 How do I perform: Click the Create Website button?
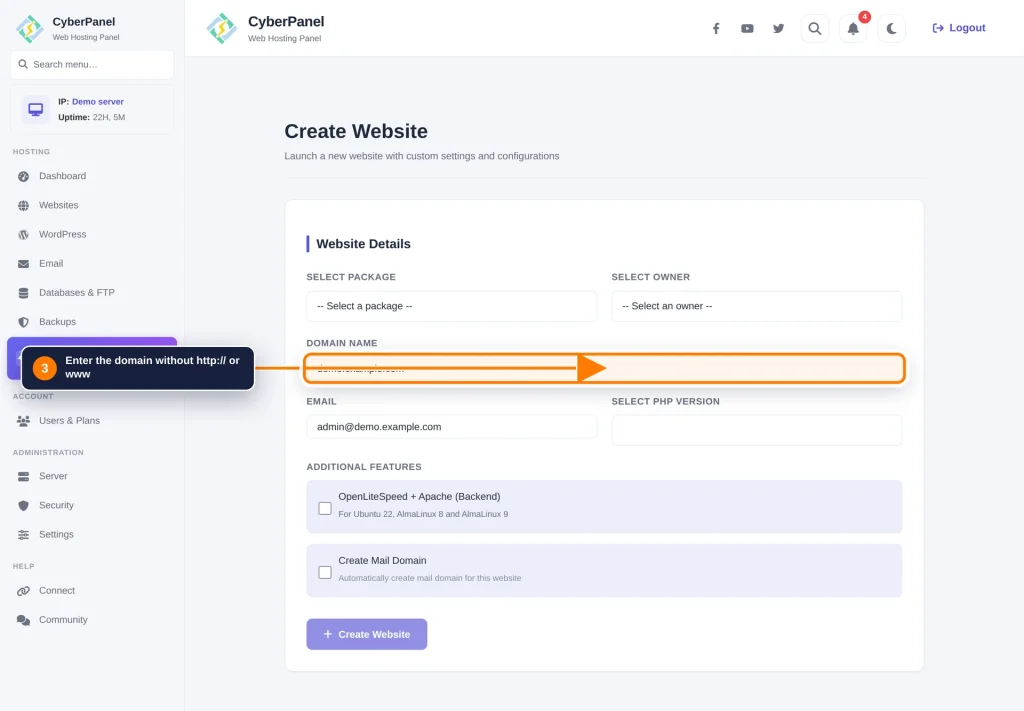tap(366, 634)
